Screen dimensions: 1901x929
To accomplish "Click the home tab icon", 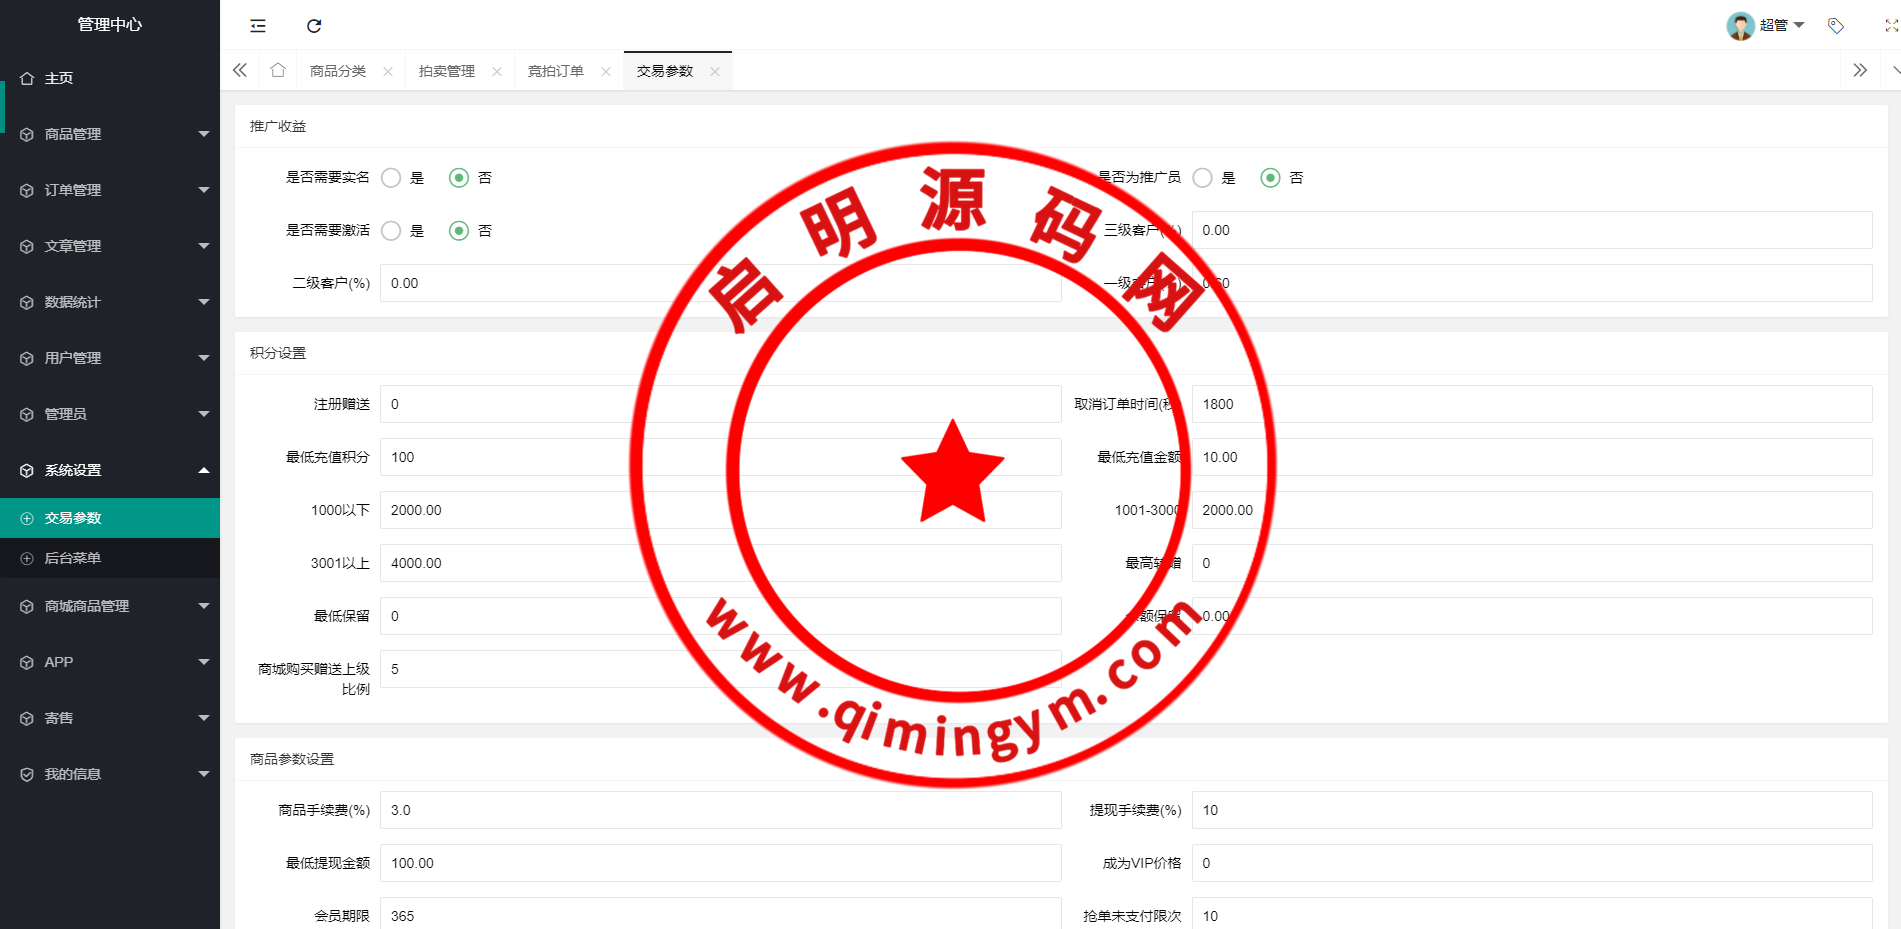I will 278,70.
